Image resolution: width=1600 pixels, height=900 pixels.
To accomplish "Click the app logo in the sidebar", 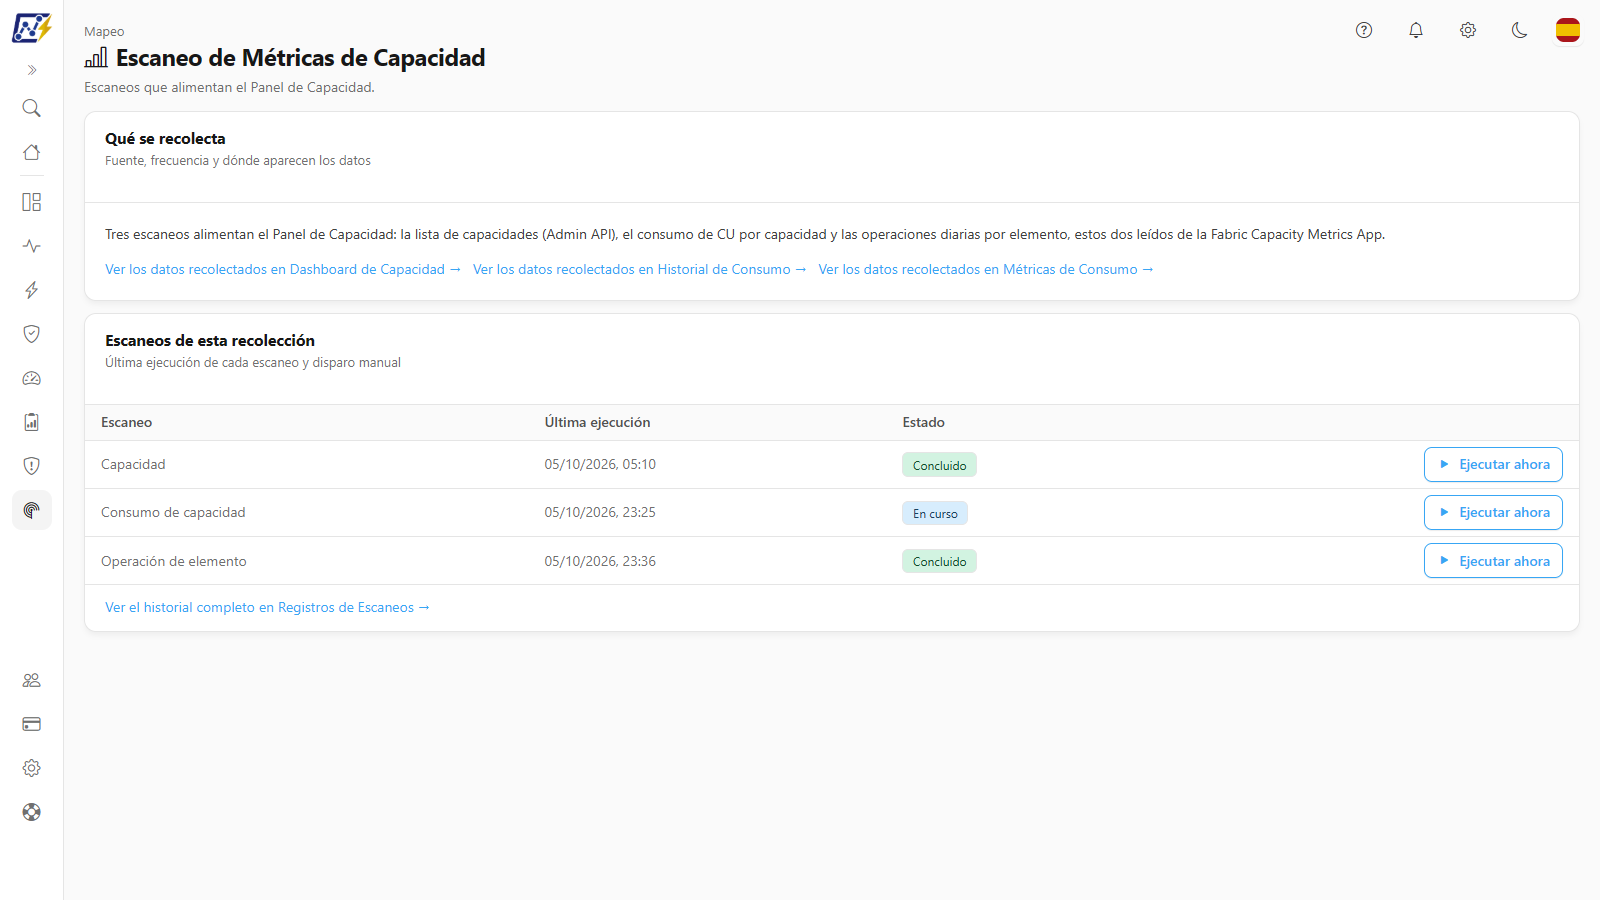I will point(31,28).
